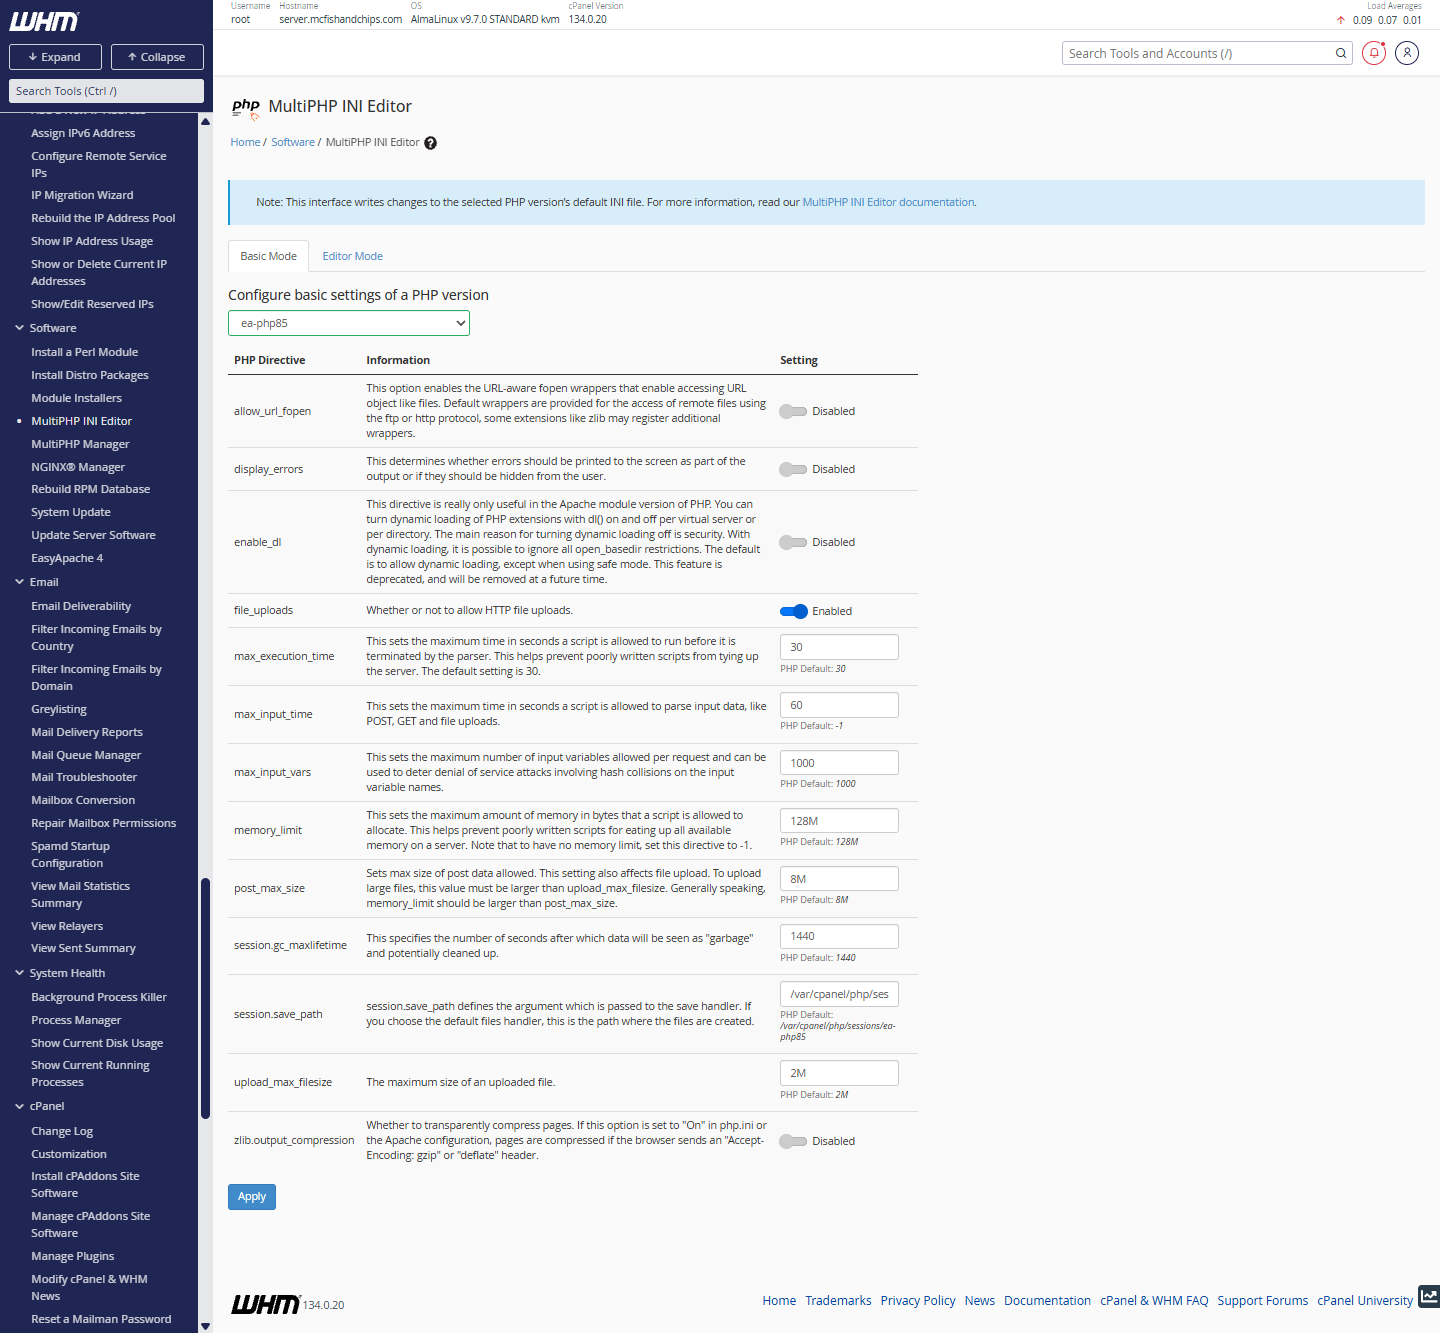The height and width of the screenshot is (1333, 1440).
Task: Open Change Log in sidebar
Action: [x=62, y=1131]
